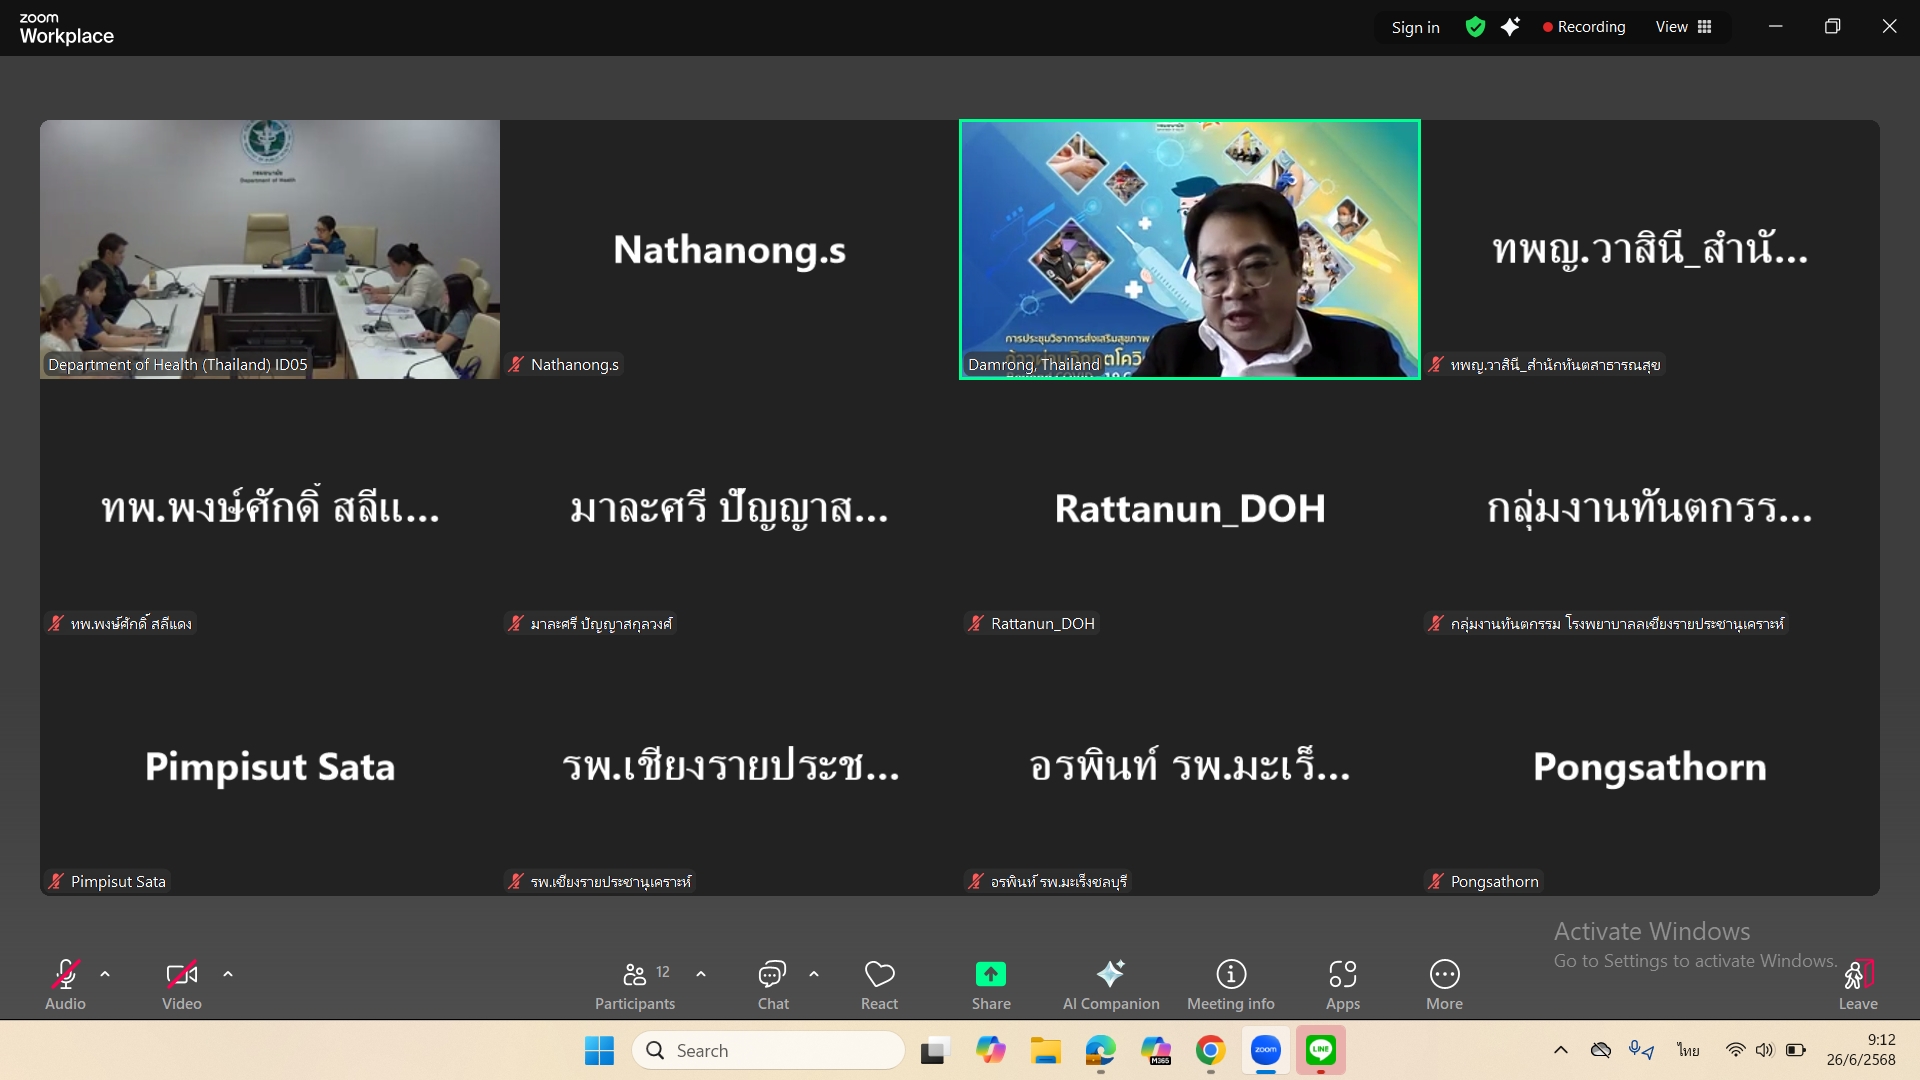1920x1080 pixels.
Task: Click 'Damrong, Thailand' name label
Action: [1034, 364]
